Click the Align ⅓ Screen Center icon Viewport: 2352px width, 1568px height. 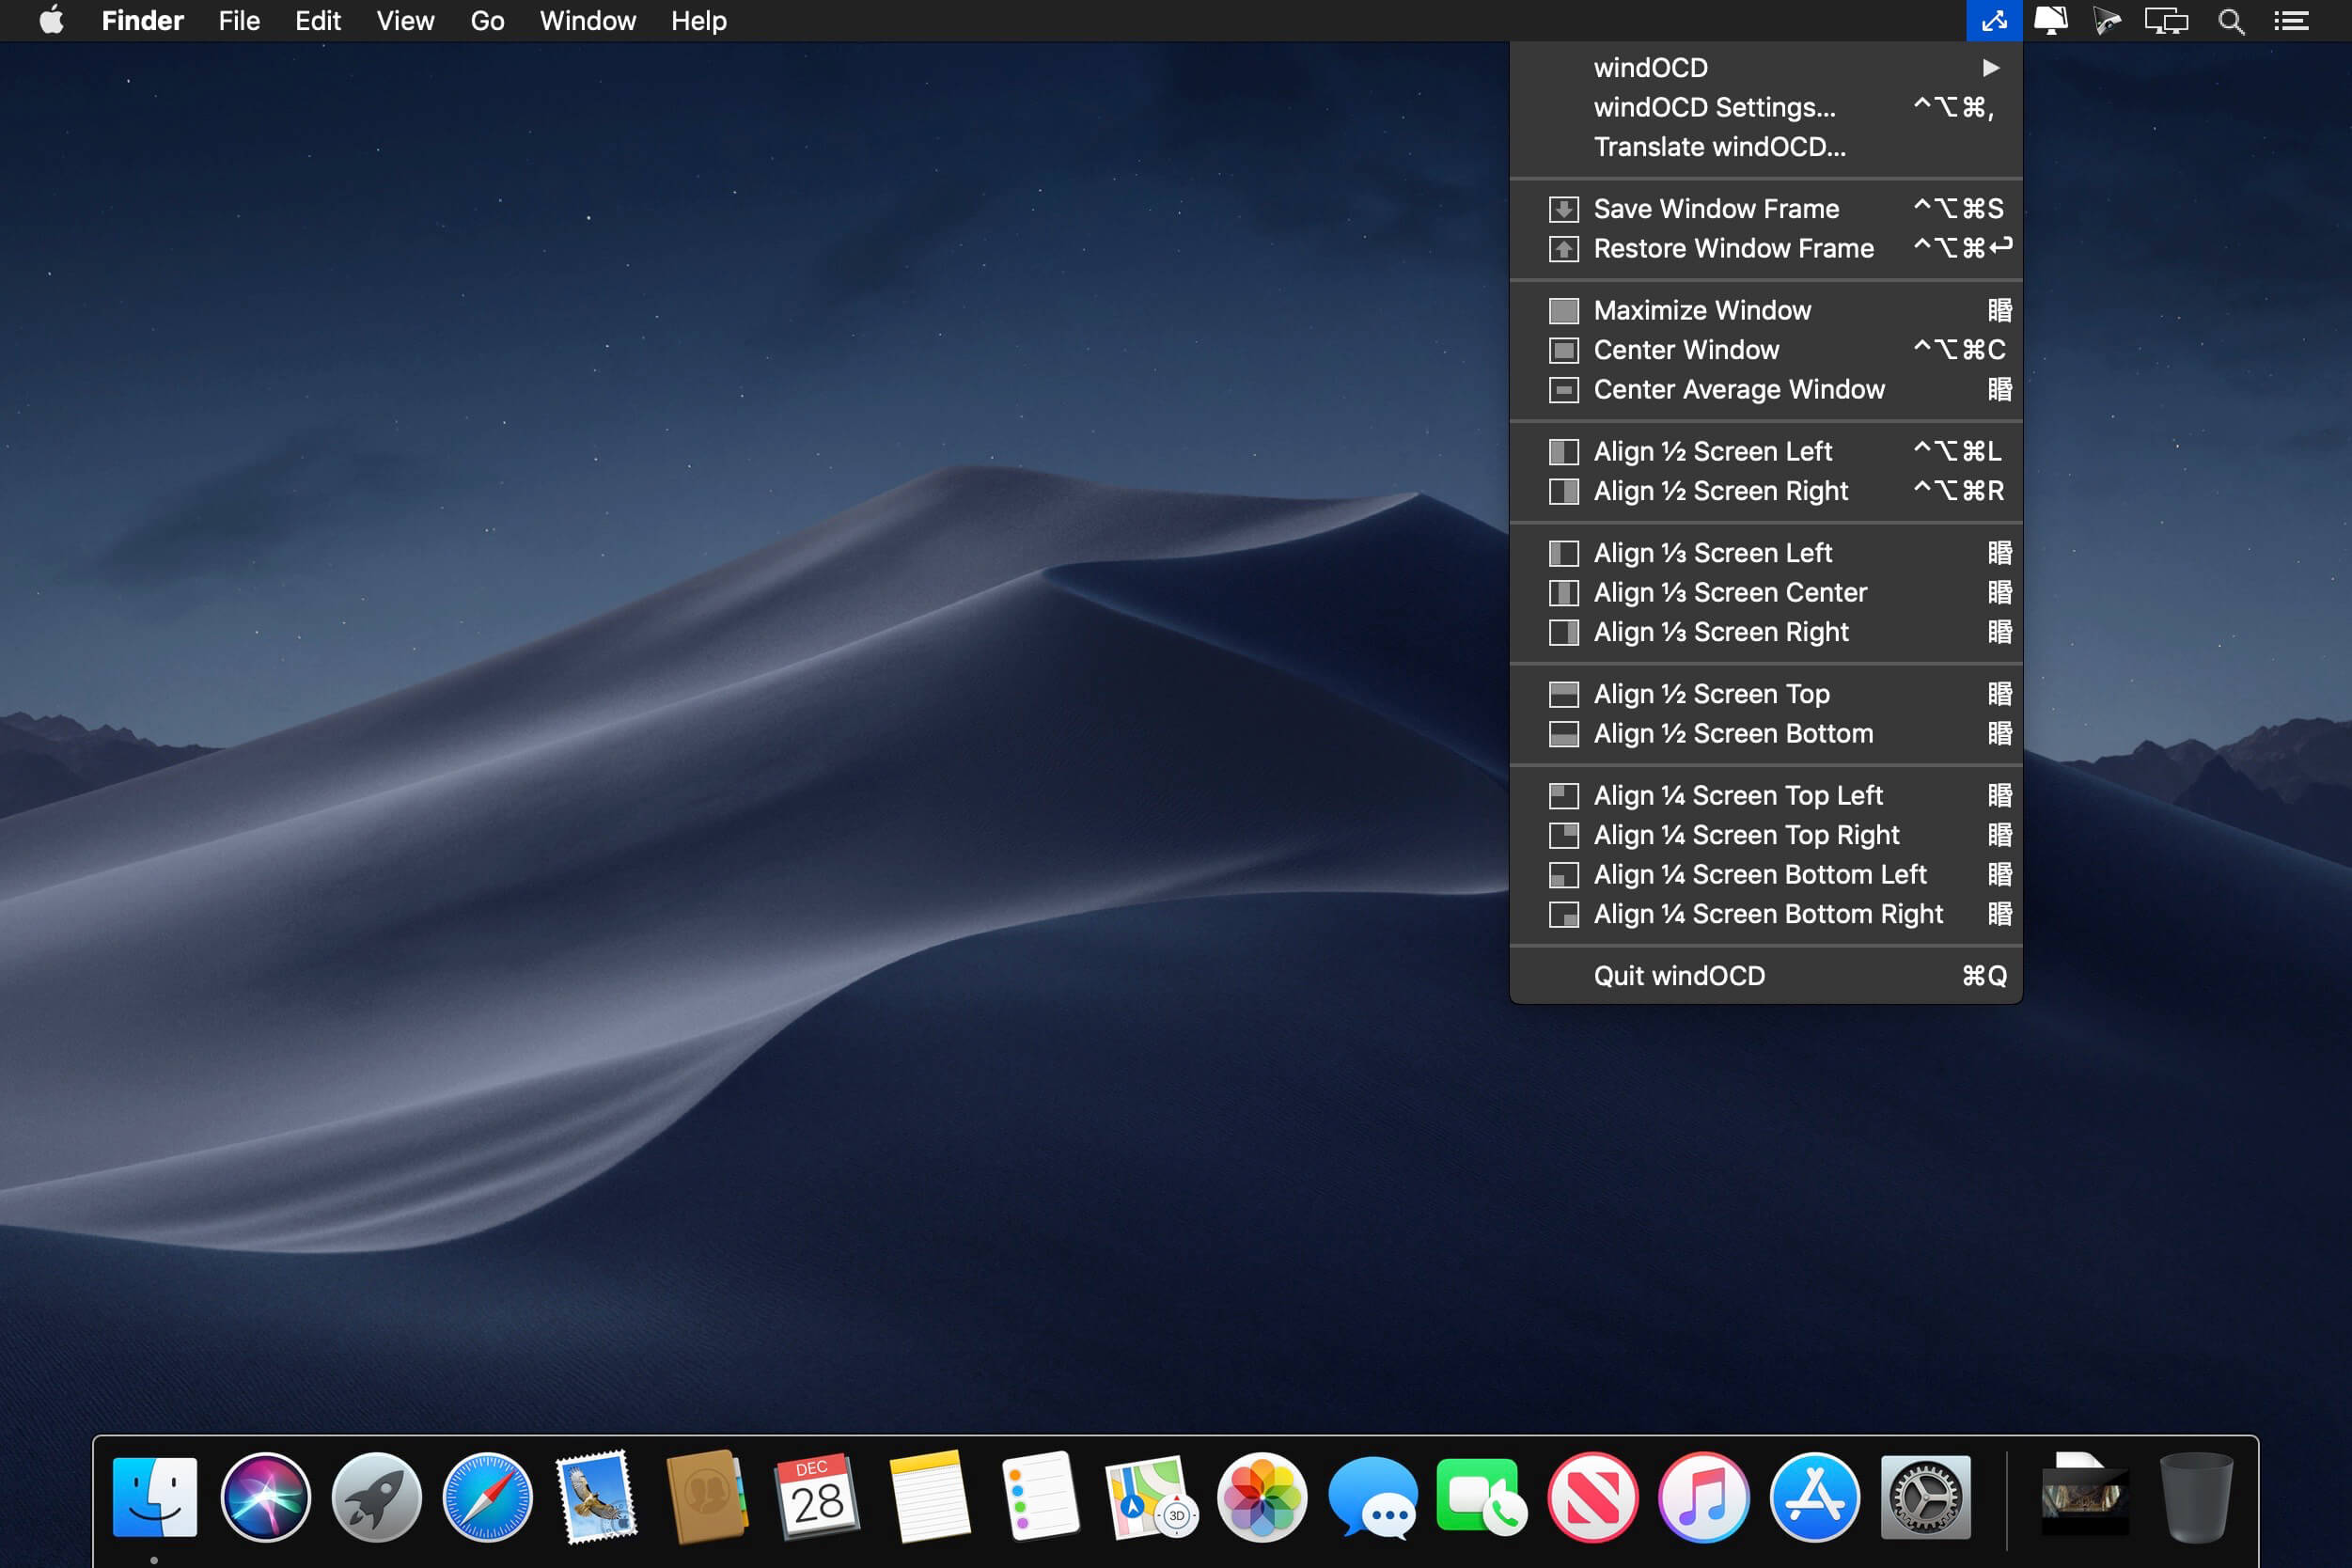coord(1563,593)
